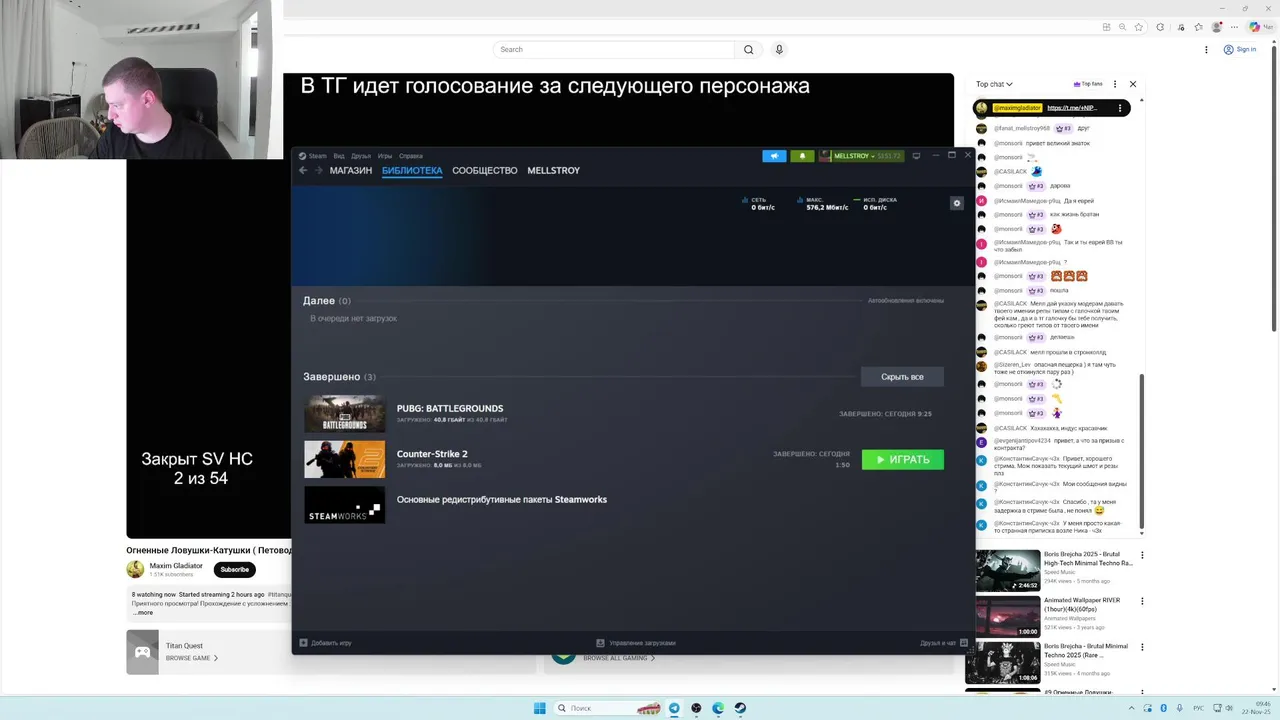
Task: Open options for Animated Wallpaper RIVER video
Action: pyautogui.click(x=1142, y=601)
